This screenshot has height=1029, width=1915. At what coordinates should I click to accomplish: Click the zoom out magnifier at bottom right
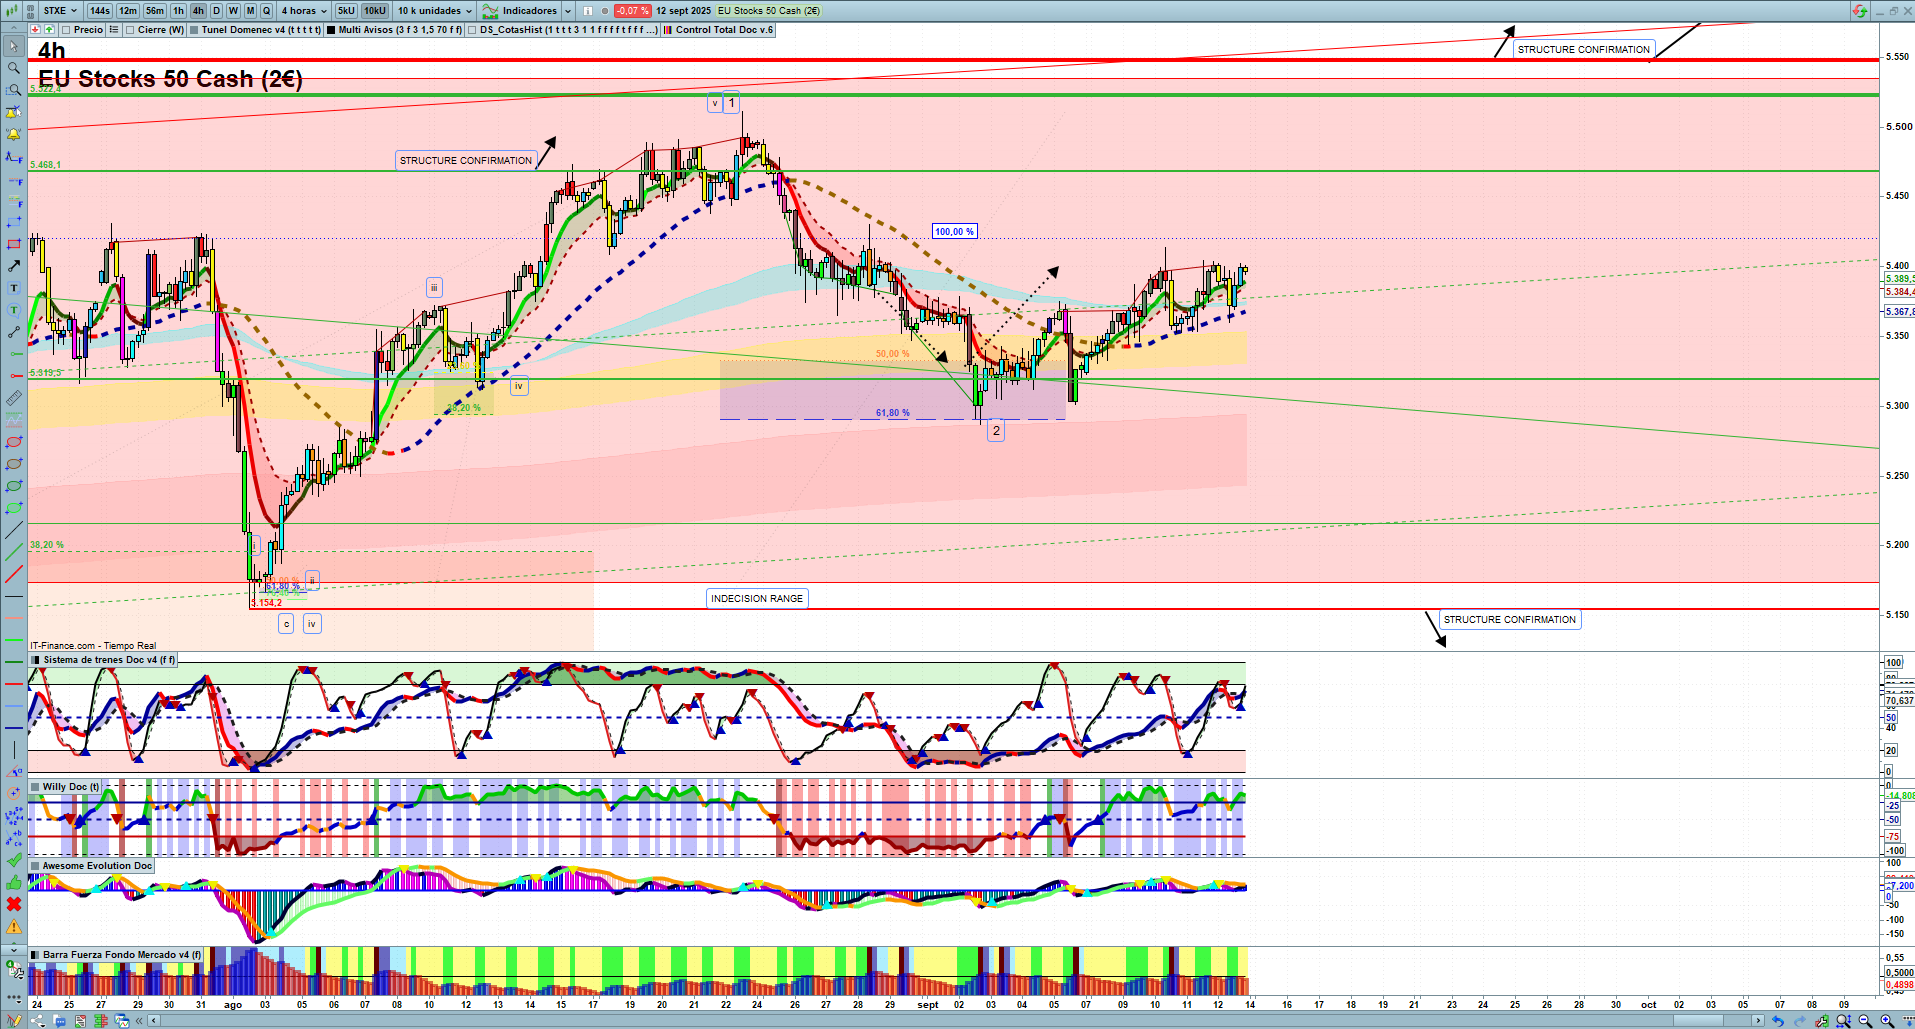click(x=1865, y=1021)
